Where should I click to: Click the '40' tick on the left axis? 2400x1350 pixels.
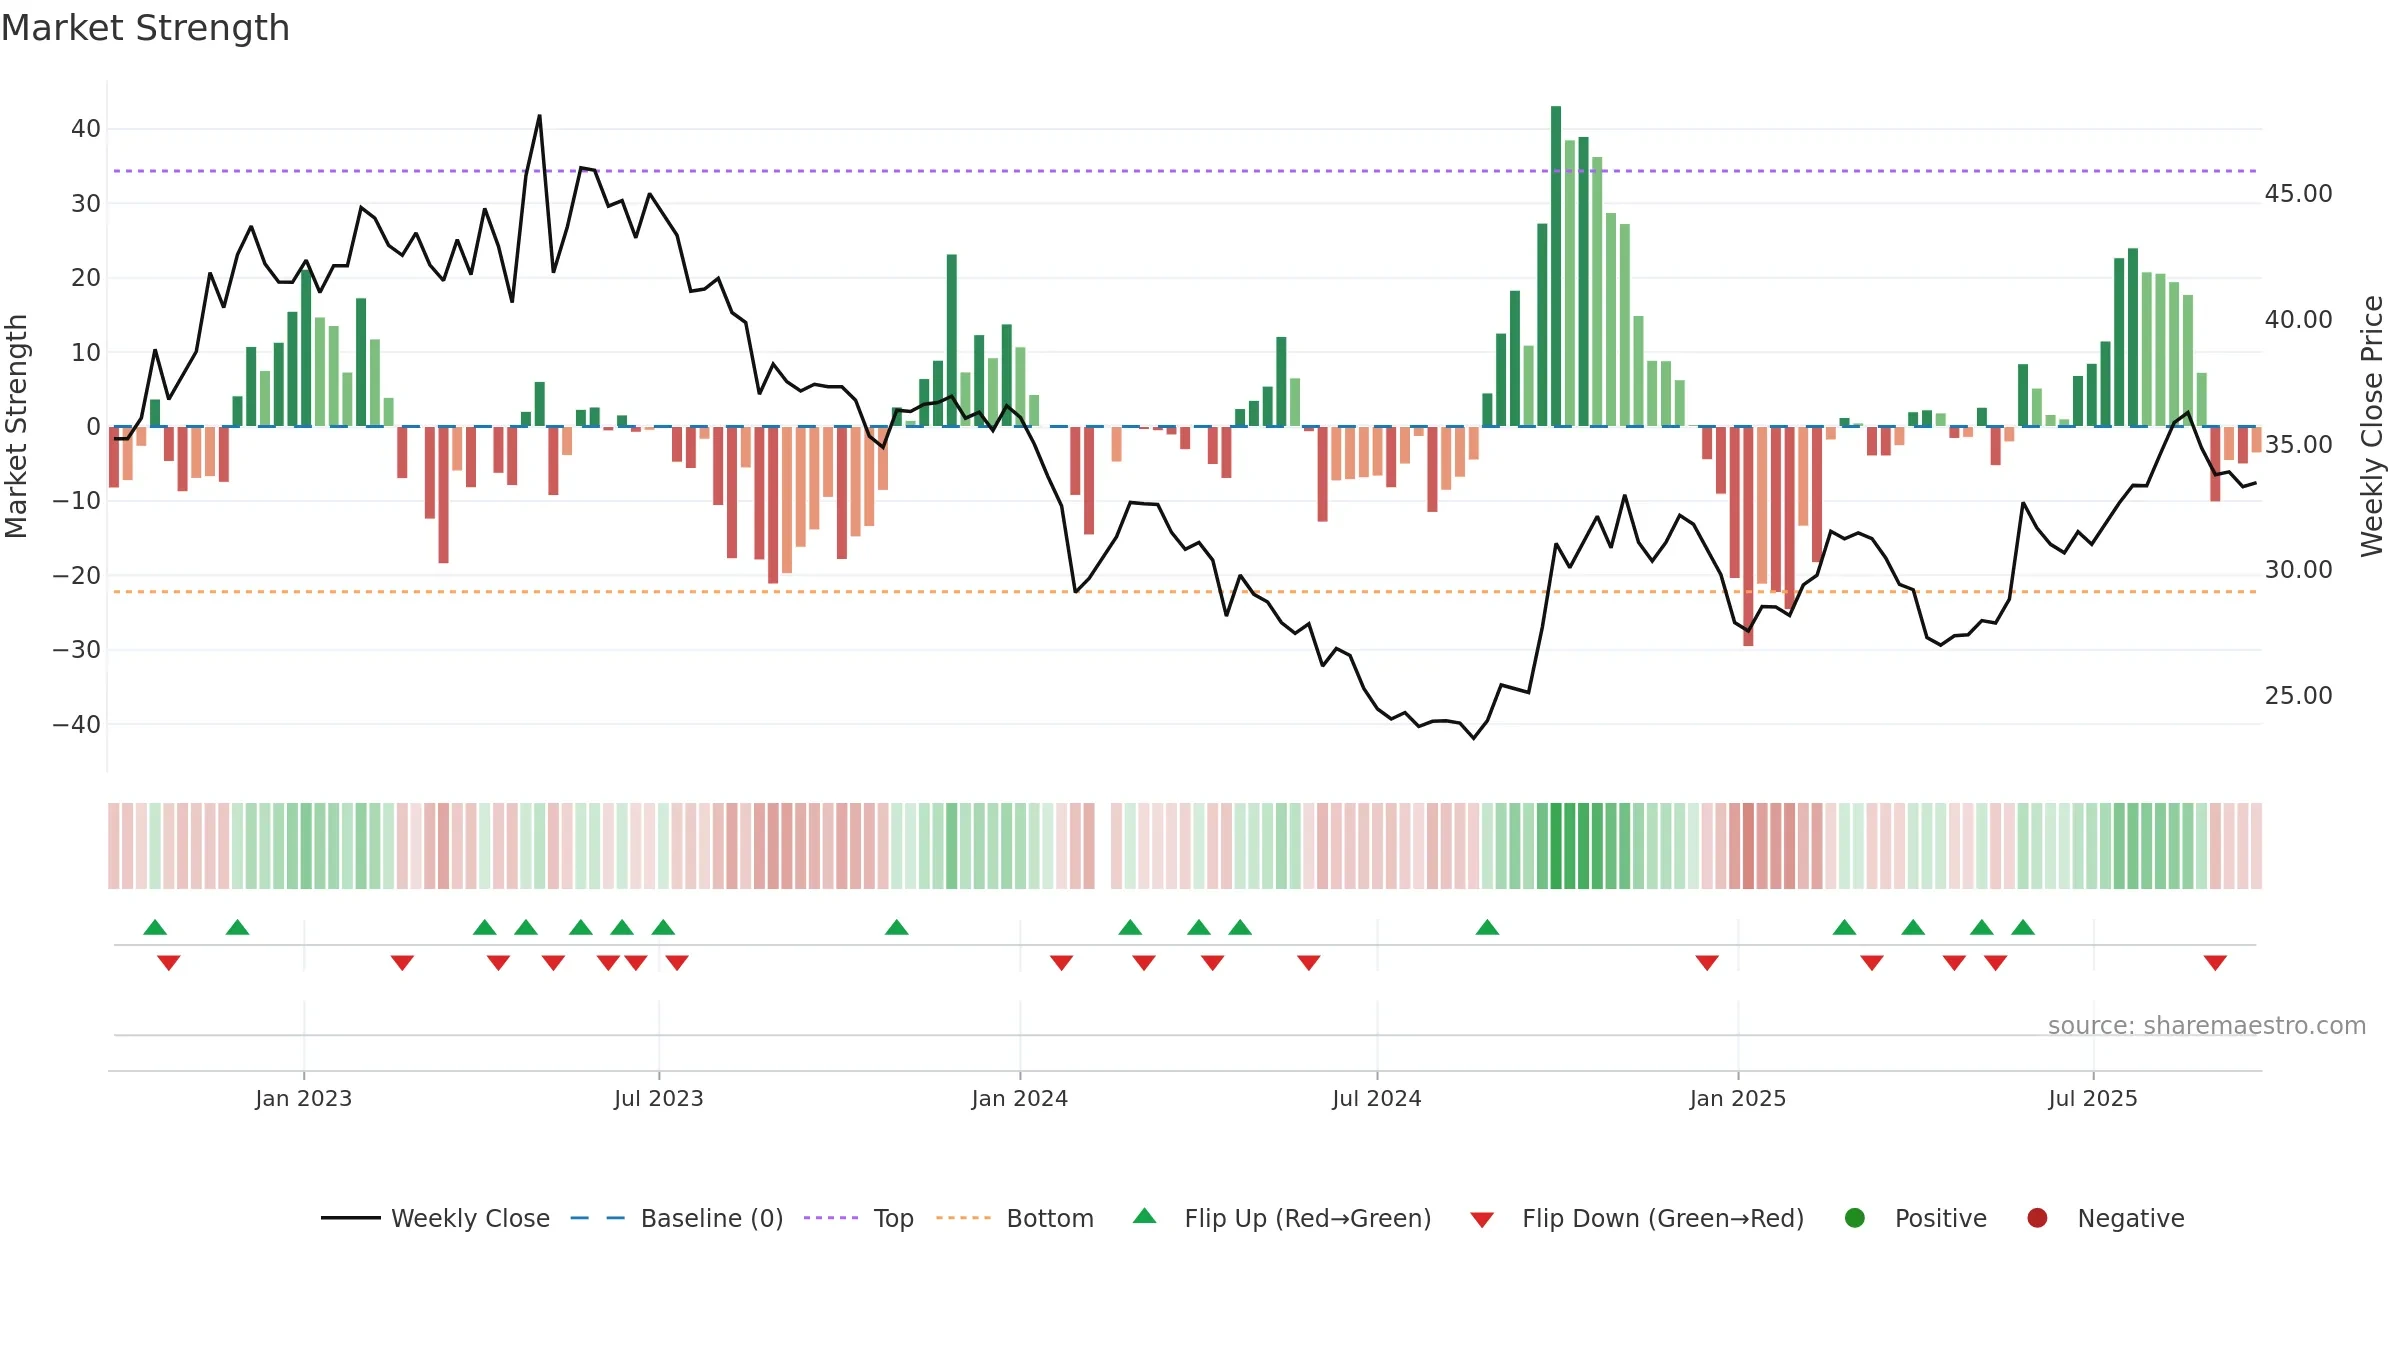[x=86, y=129]
